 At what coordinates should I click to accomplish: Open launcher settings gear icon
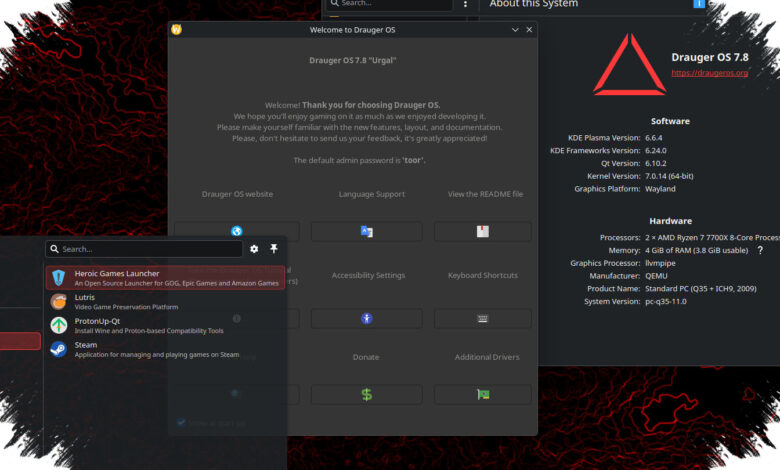point(254,249)
